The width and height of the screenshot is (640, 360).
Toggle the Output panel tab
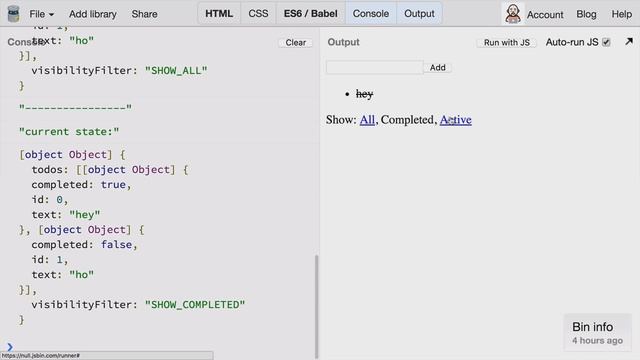tap(419, 13)
